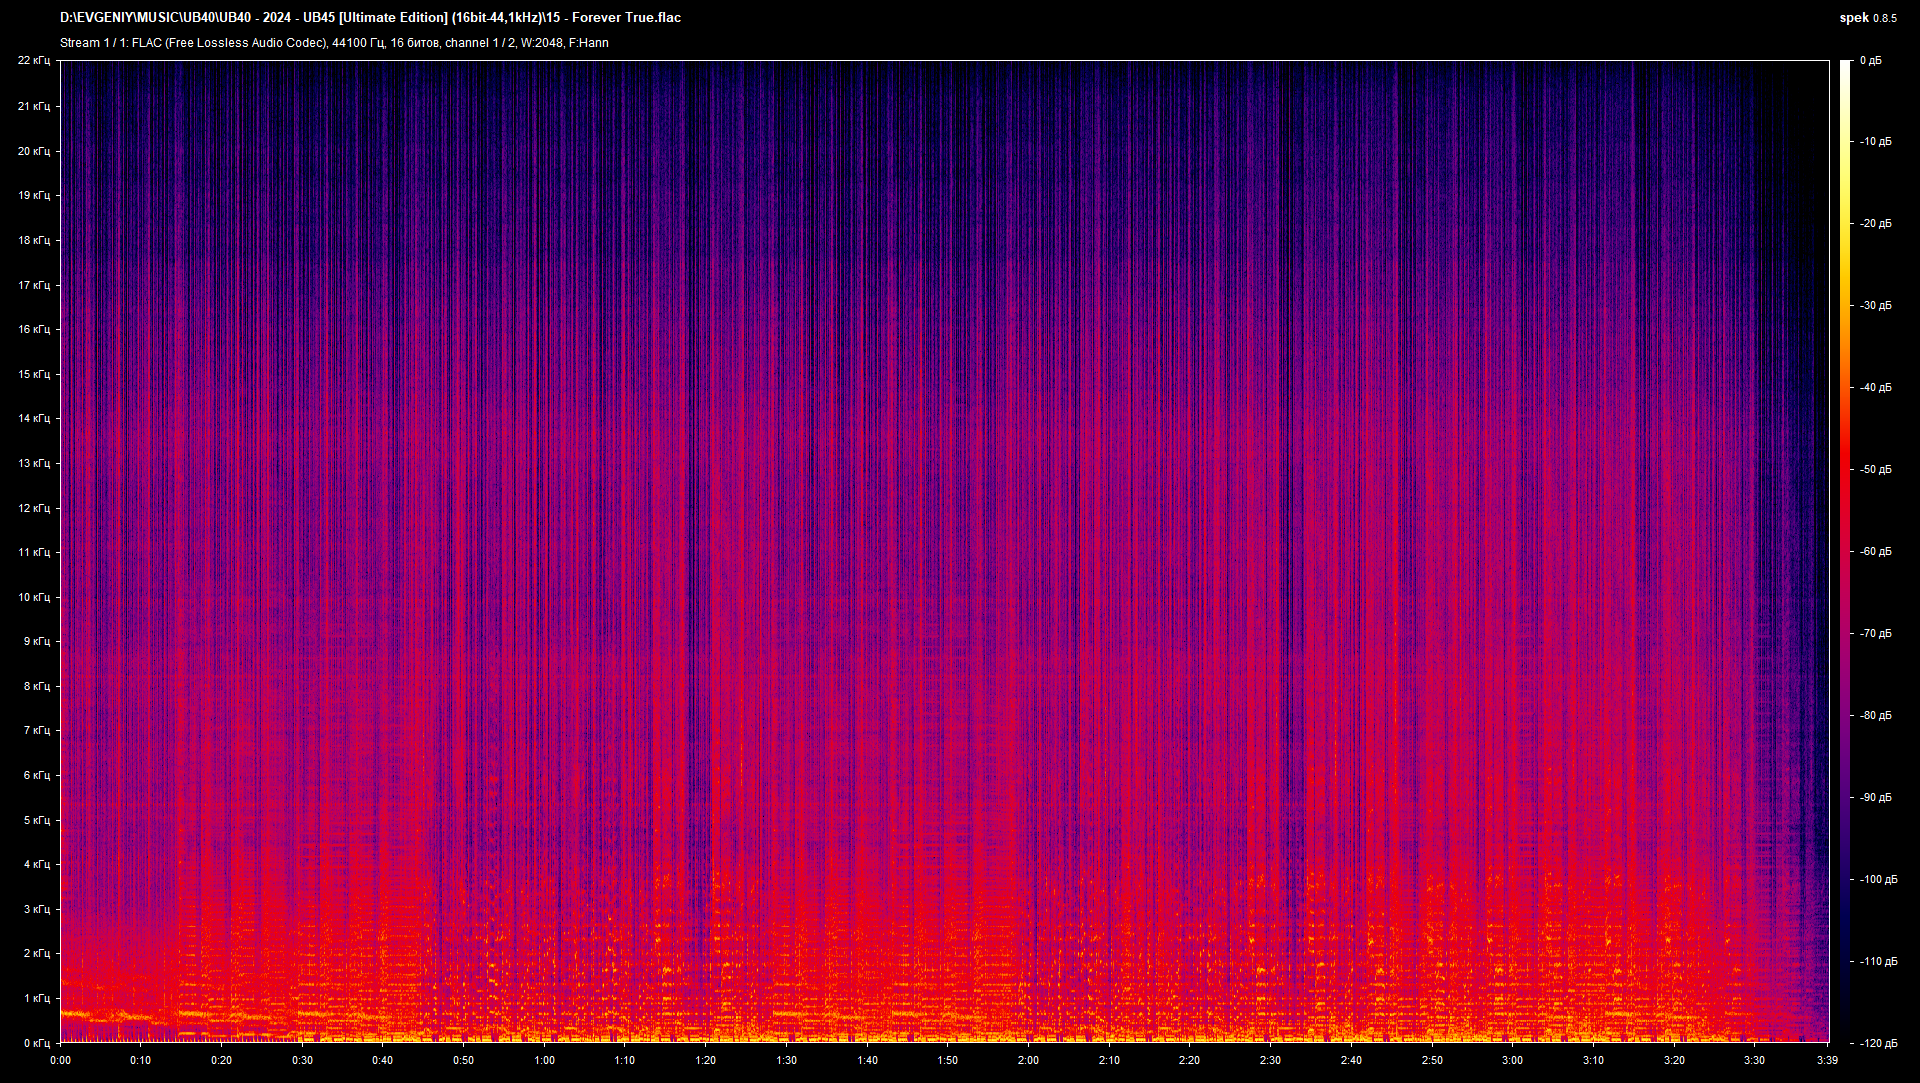Click the -90 дБ level scale label
This screenshot has height=1083, width=1920.
[1876, 798]
